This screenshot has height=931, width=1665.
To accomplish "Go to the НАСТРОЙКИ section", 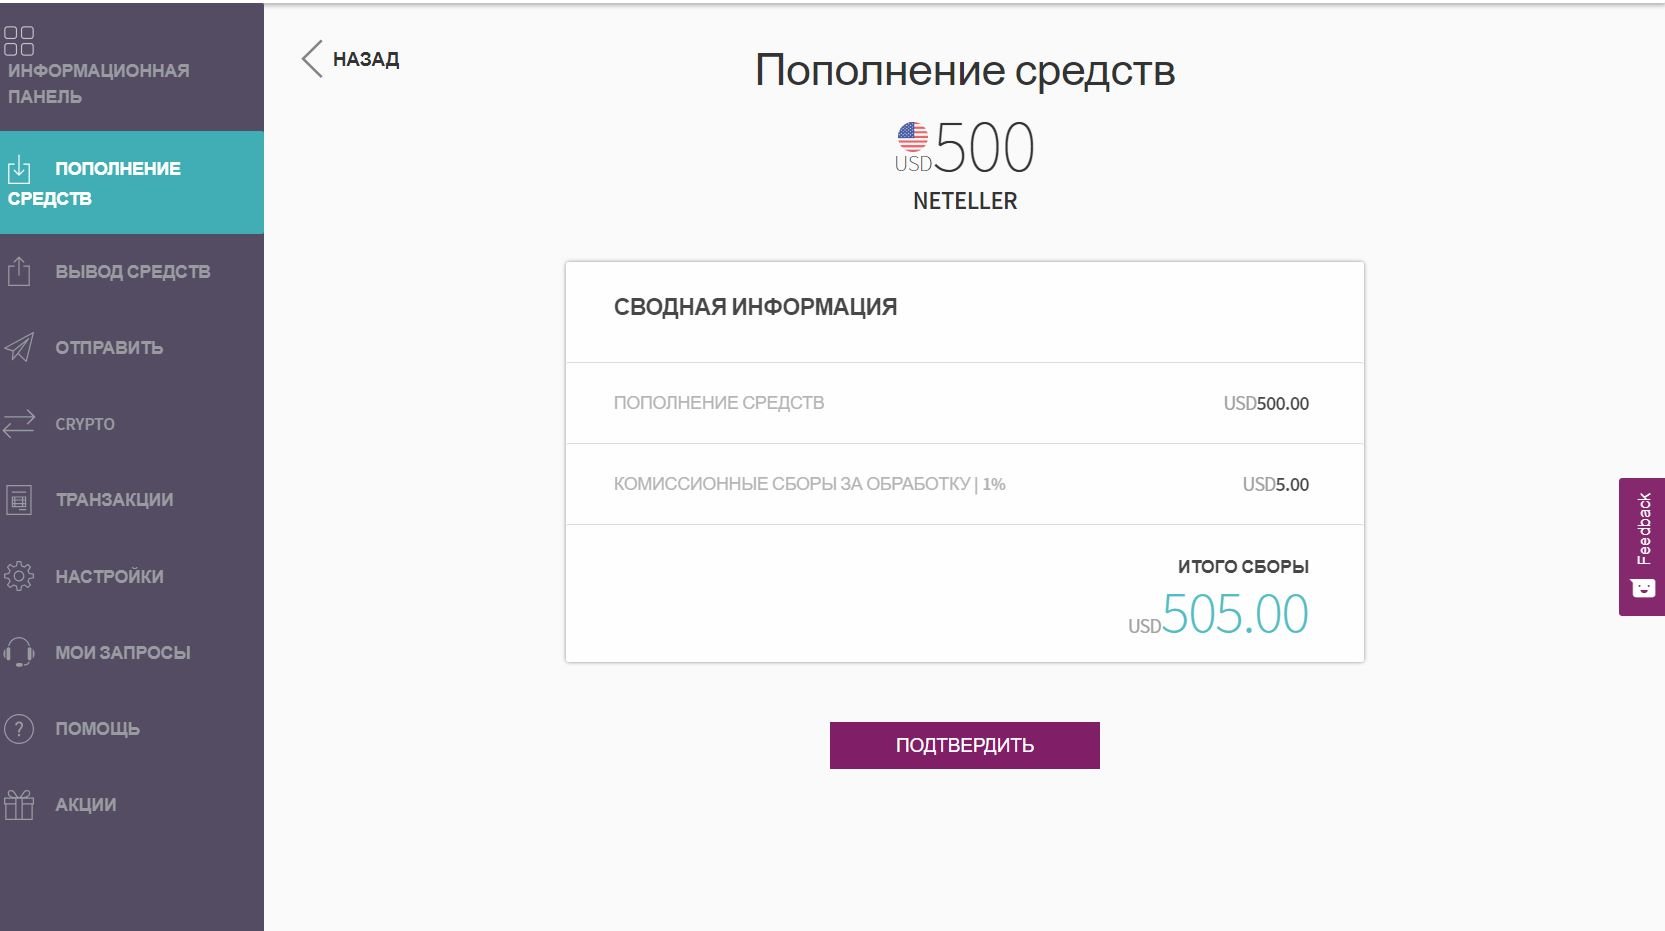I will point(109,576).
